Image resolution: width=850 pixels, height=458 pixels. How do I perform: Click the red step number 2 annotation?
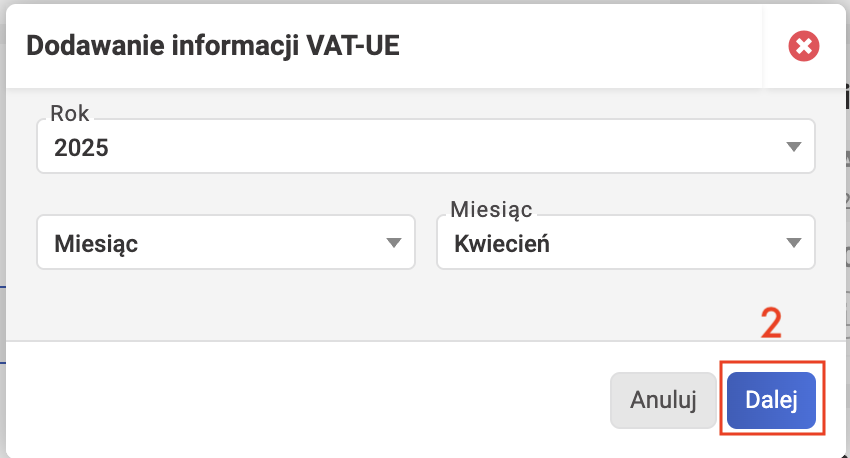point(771,323)
